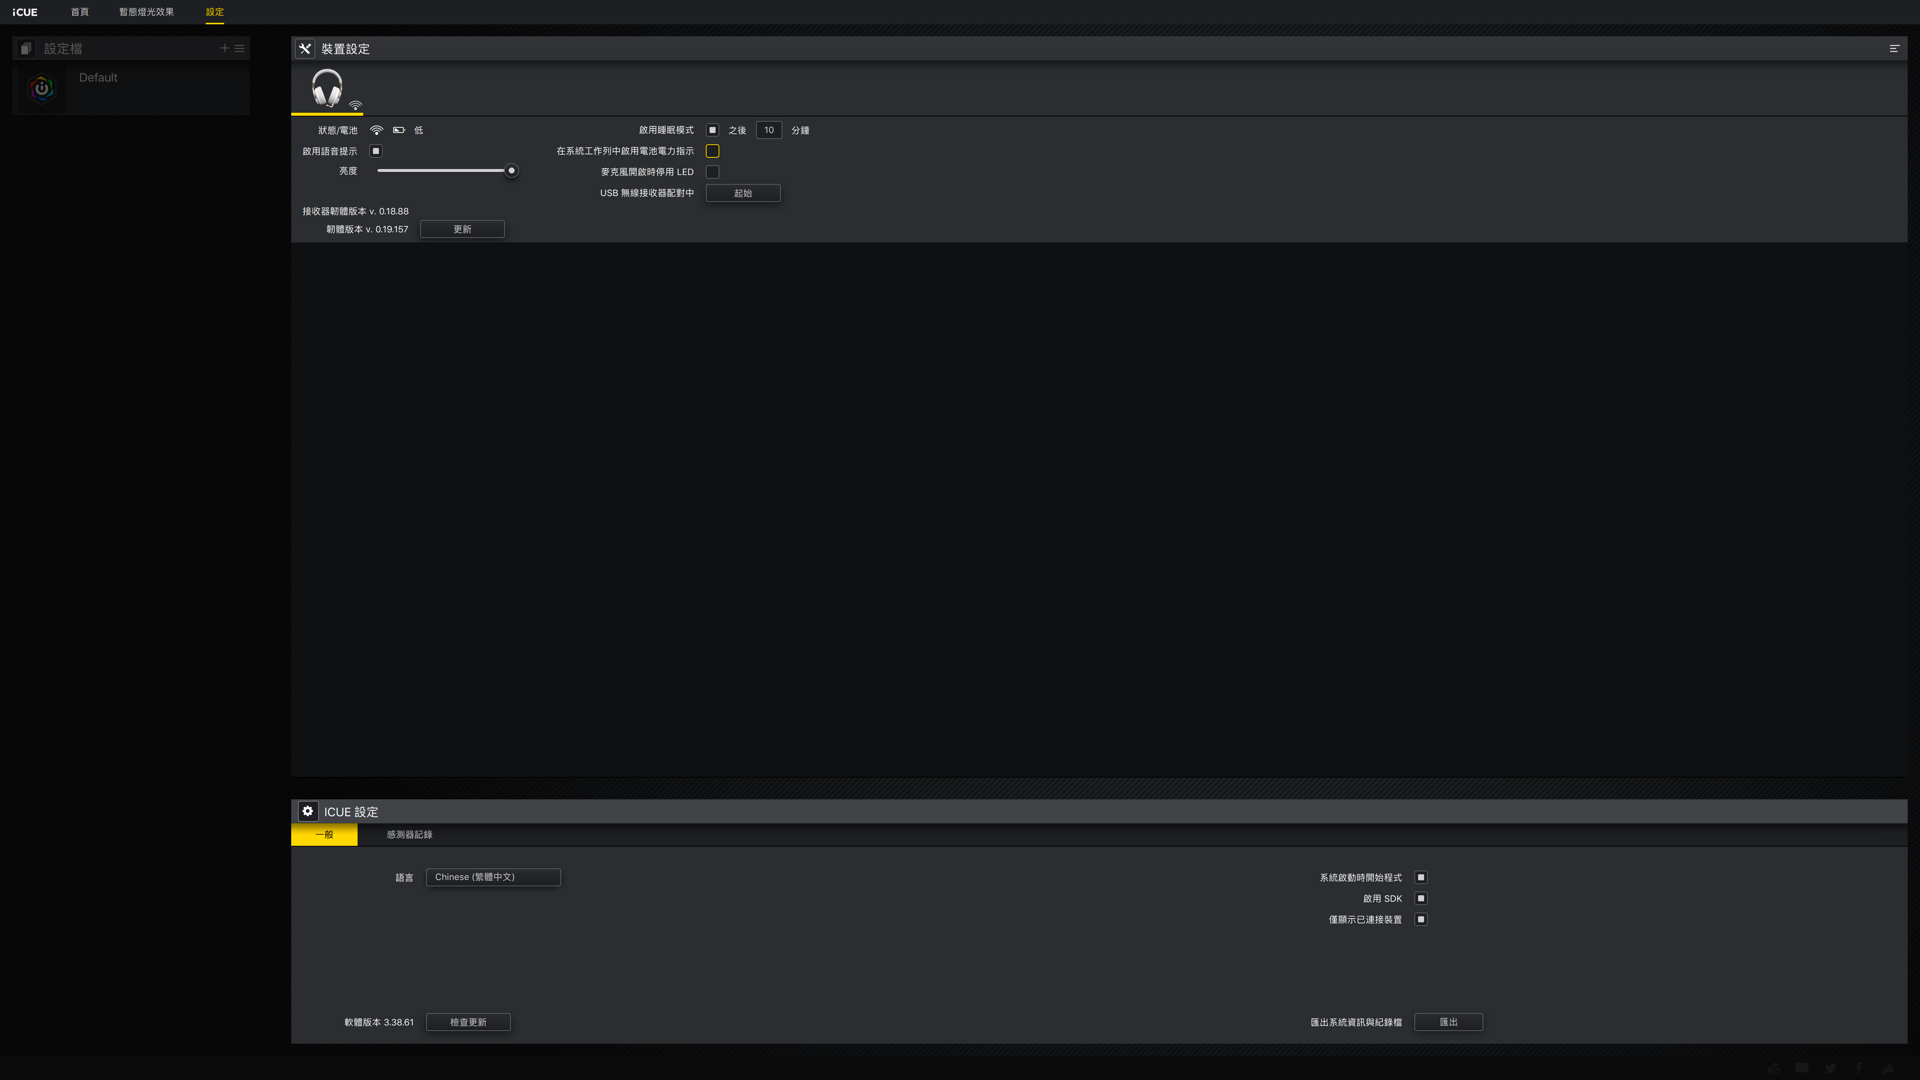Open the 暫態燈光效果 tab
The image size is (1920, 1080).
tap(147, 12)
